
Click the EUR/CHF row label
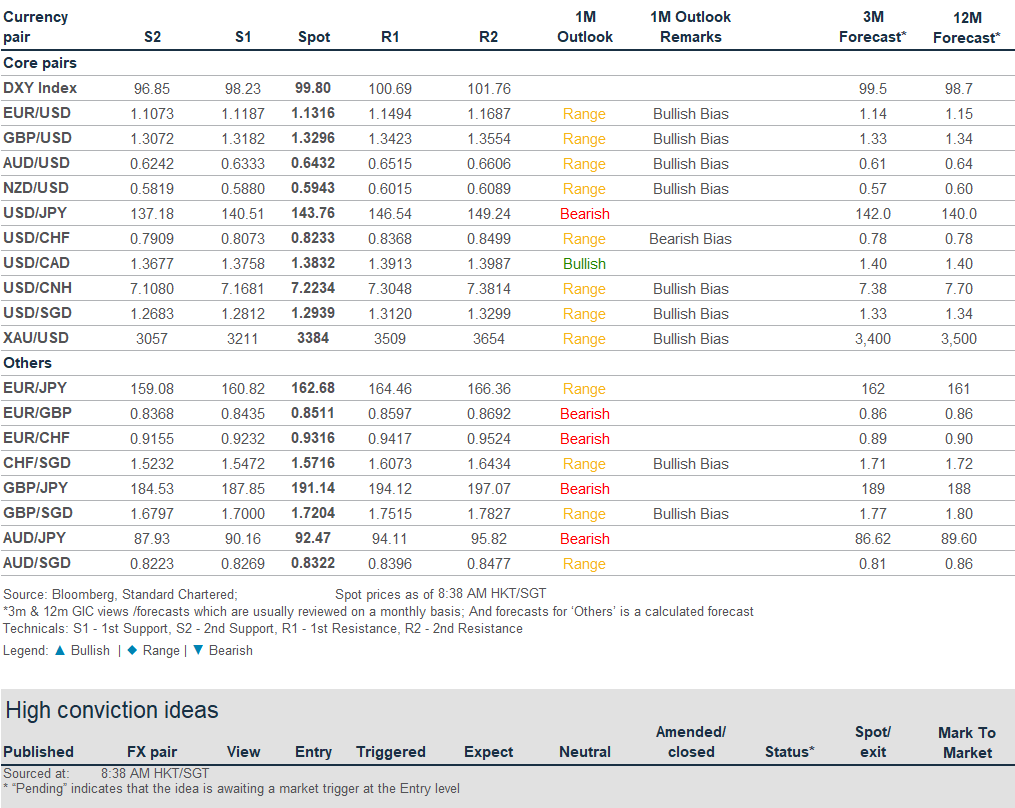[36, 438]
